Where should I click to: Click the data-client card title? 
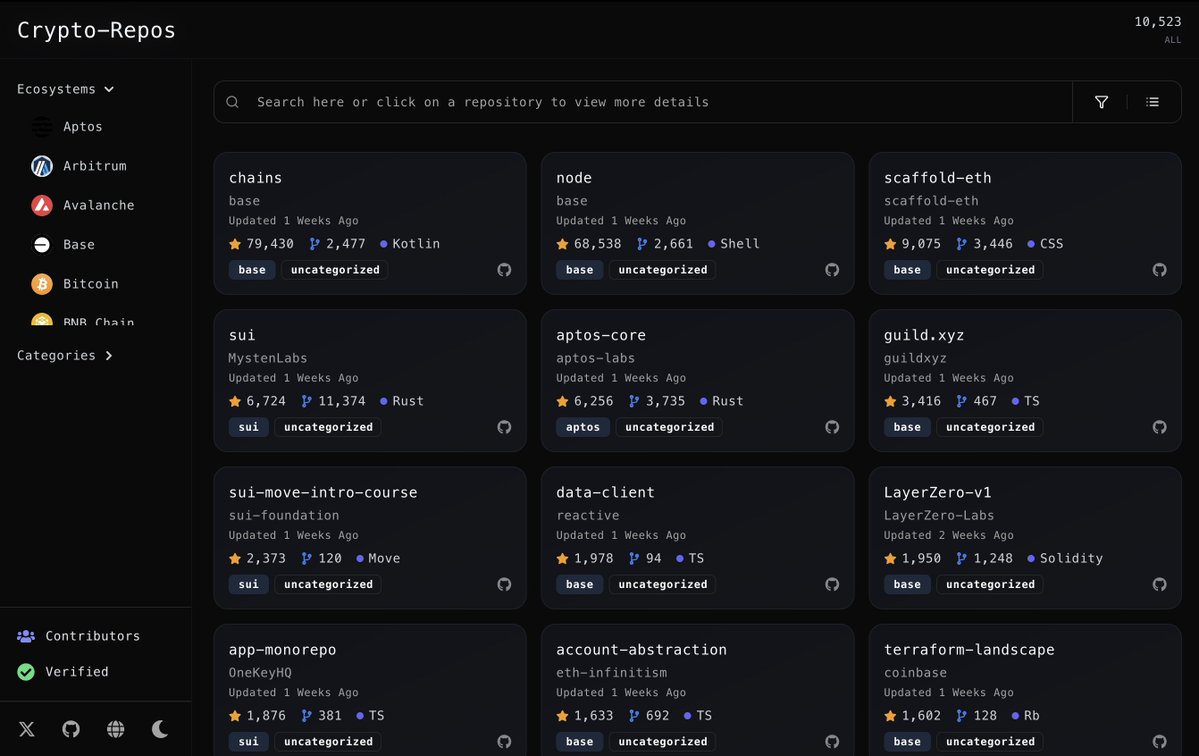point(606,492)
